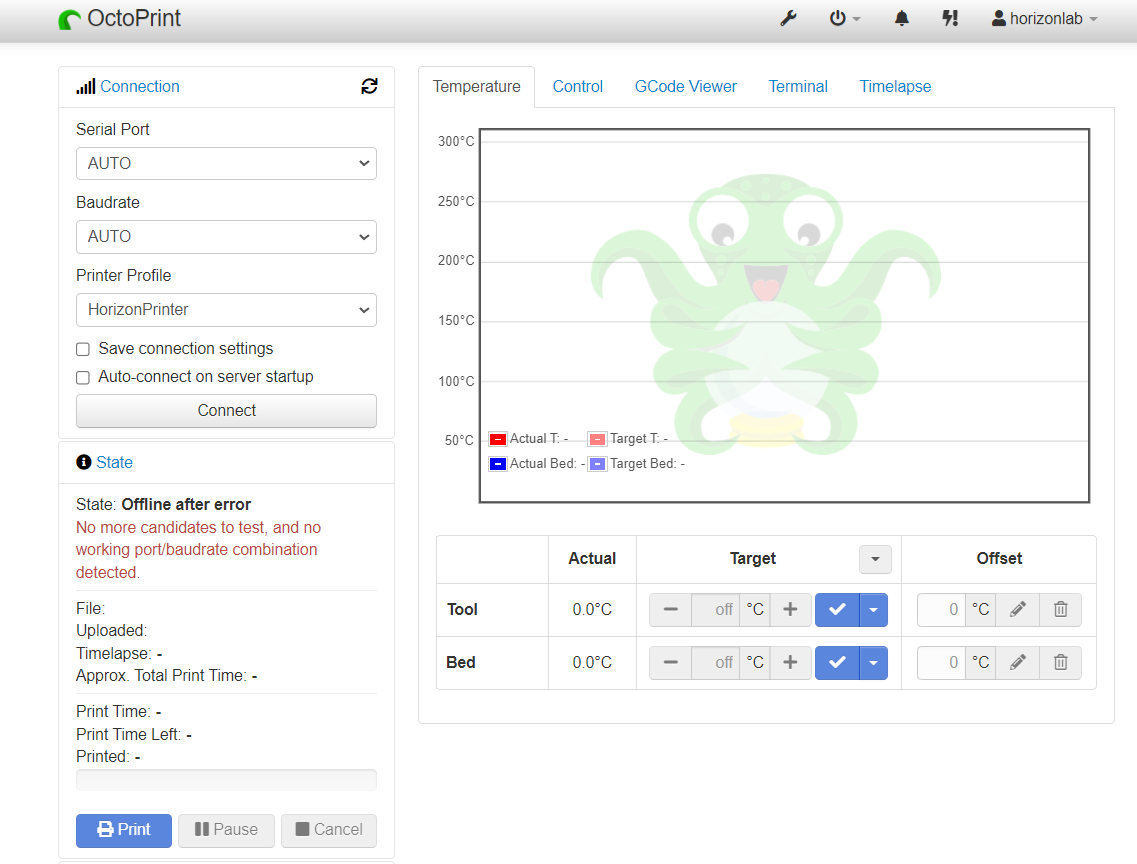Increase Tool target temperature plus button
Image resolution: width=1137 pixels, height=864 pixels.
(x=790, y=610)
